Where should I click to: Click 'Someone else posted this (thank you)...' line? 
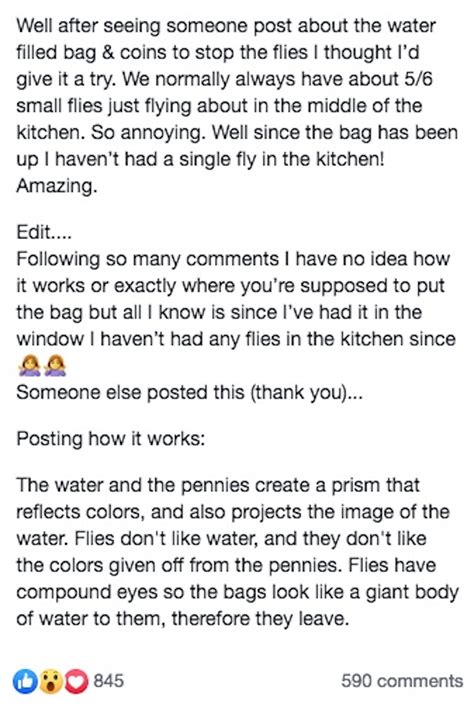189,392
